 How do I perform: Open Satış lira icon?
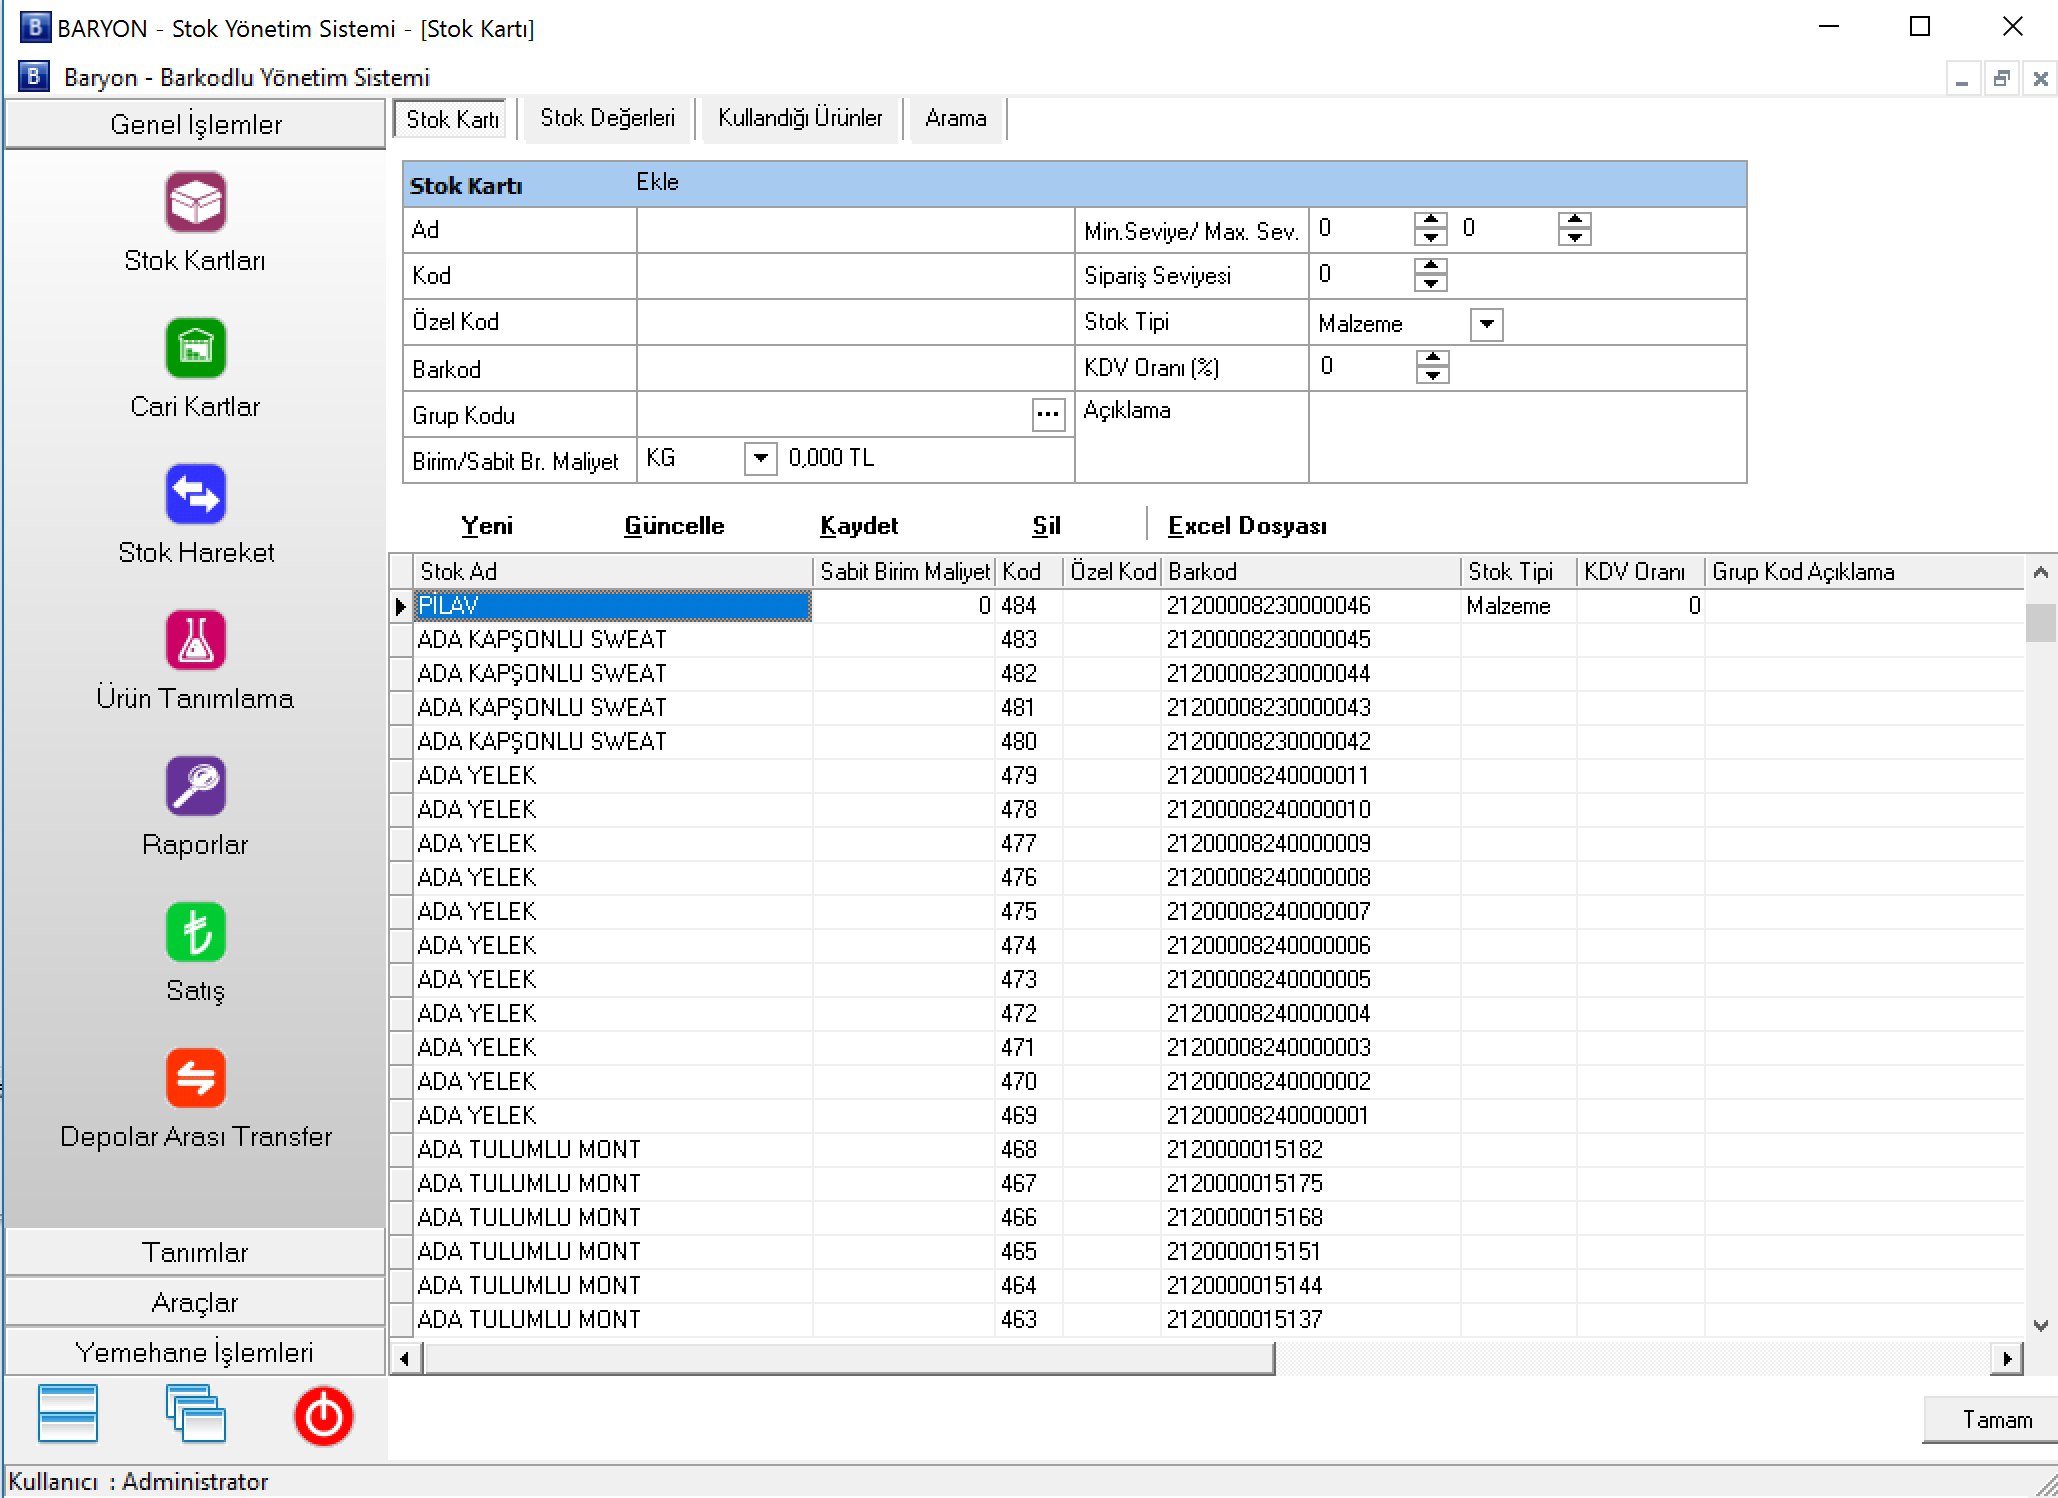click(x=196, y=932)
